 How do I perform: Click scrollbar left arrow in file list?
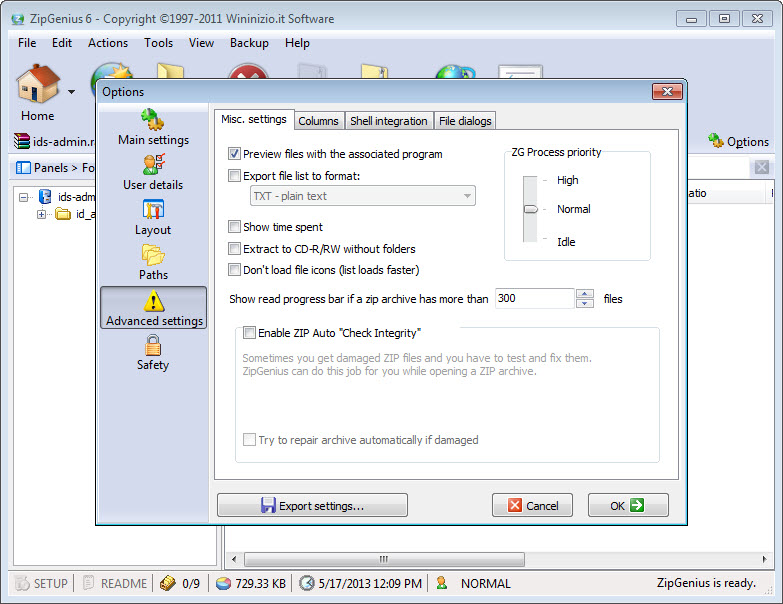[234, 559]
